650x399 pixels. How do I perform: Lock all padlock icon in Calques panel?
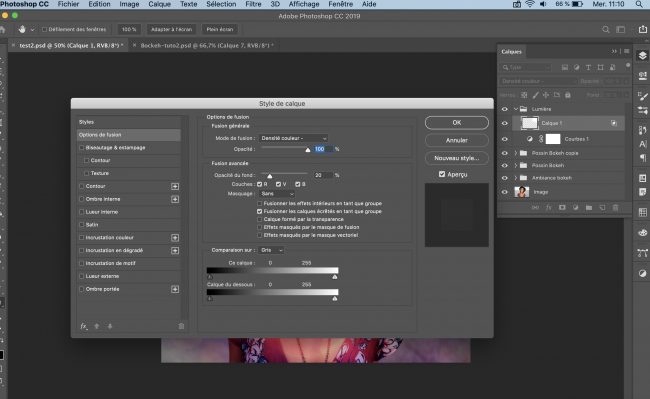click(x=568, y=95)
